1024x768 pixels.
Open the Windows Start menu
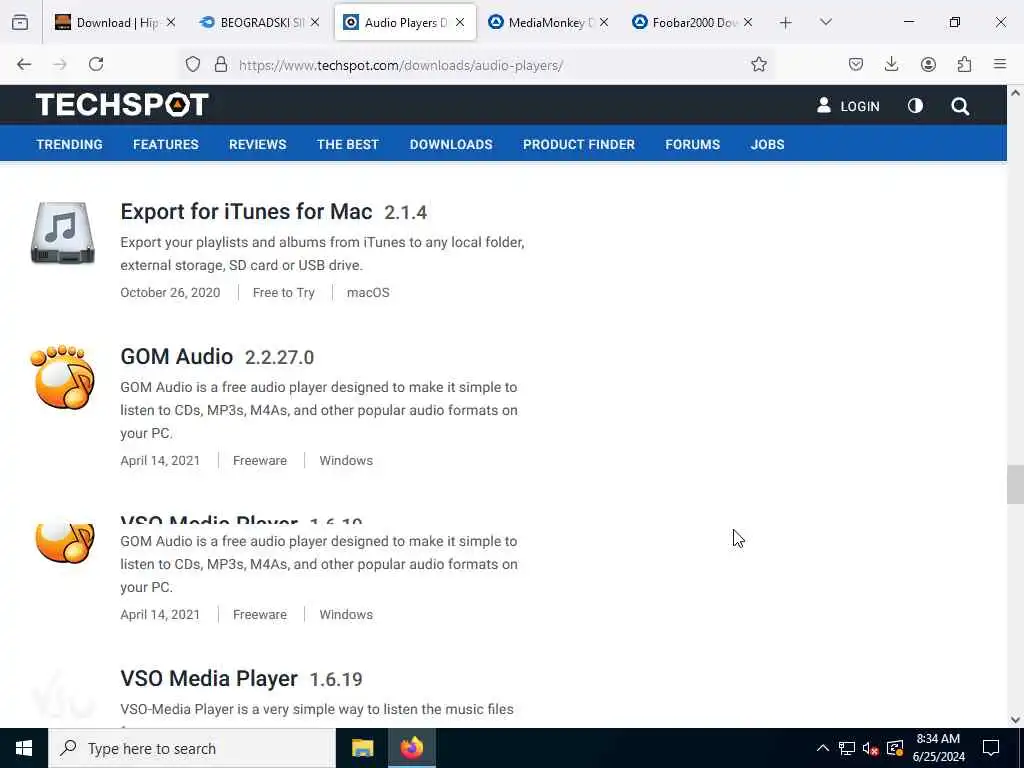(24, 748)
